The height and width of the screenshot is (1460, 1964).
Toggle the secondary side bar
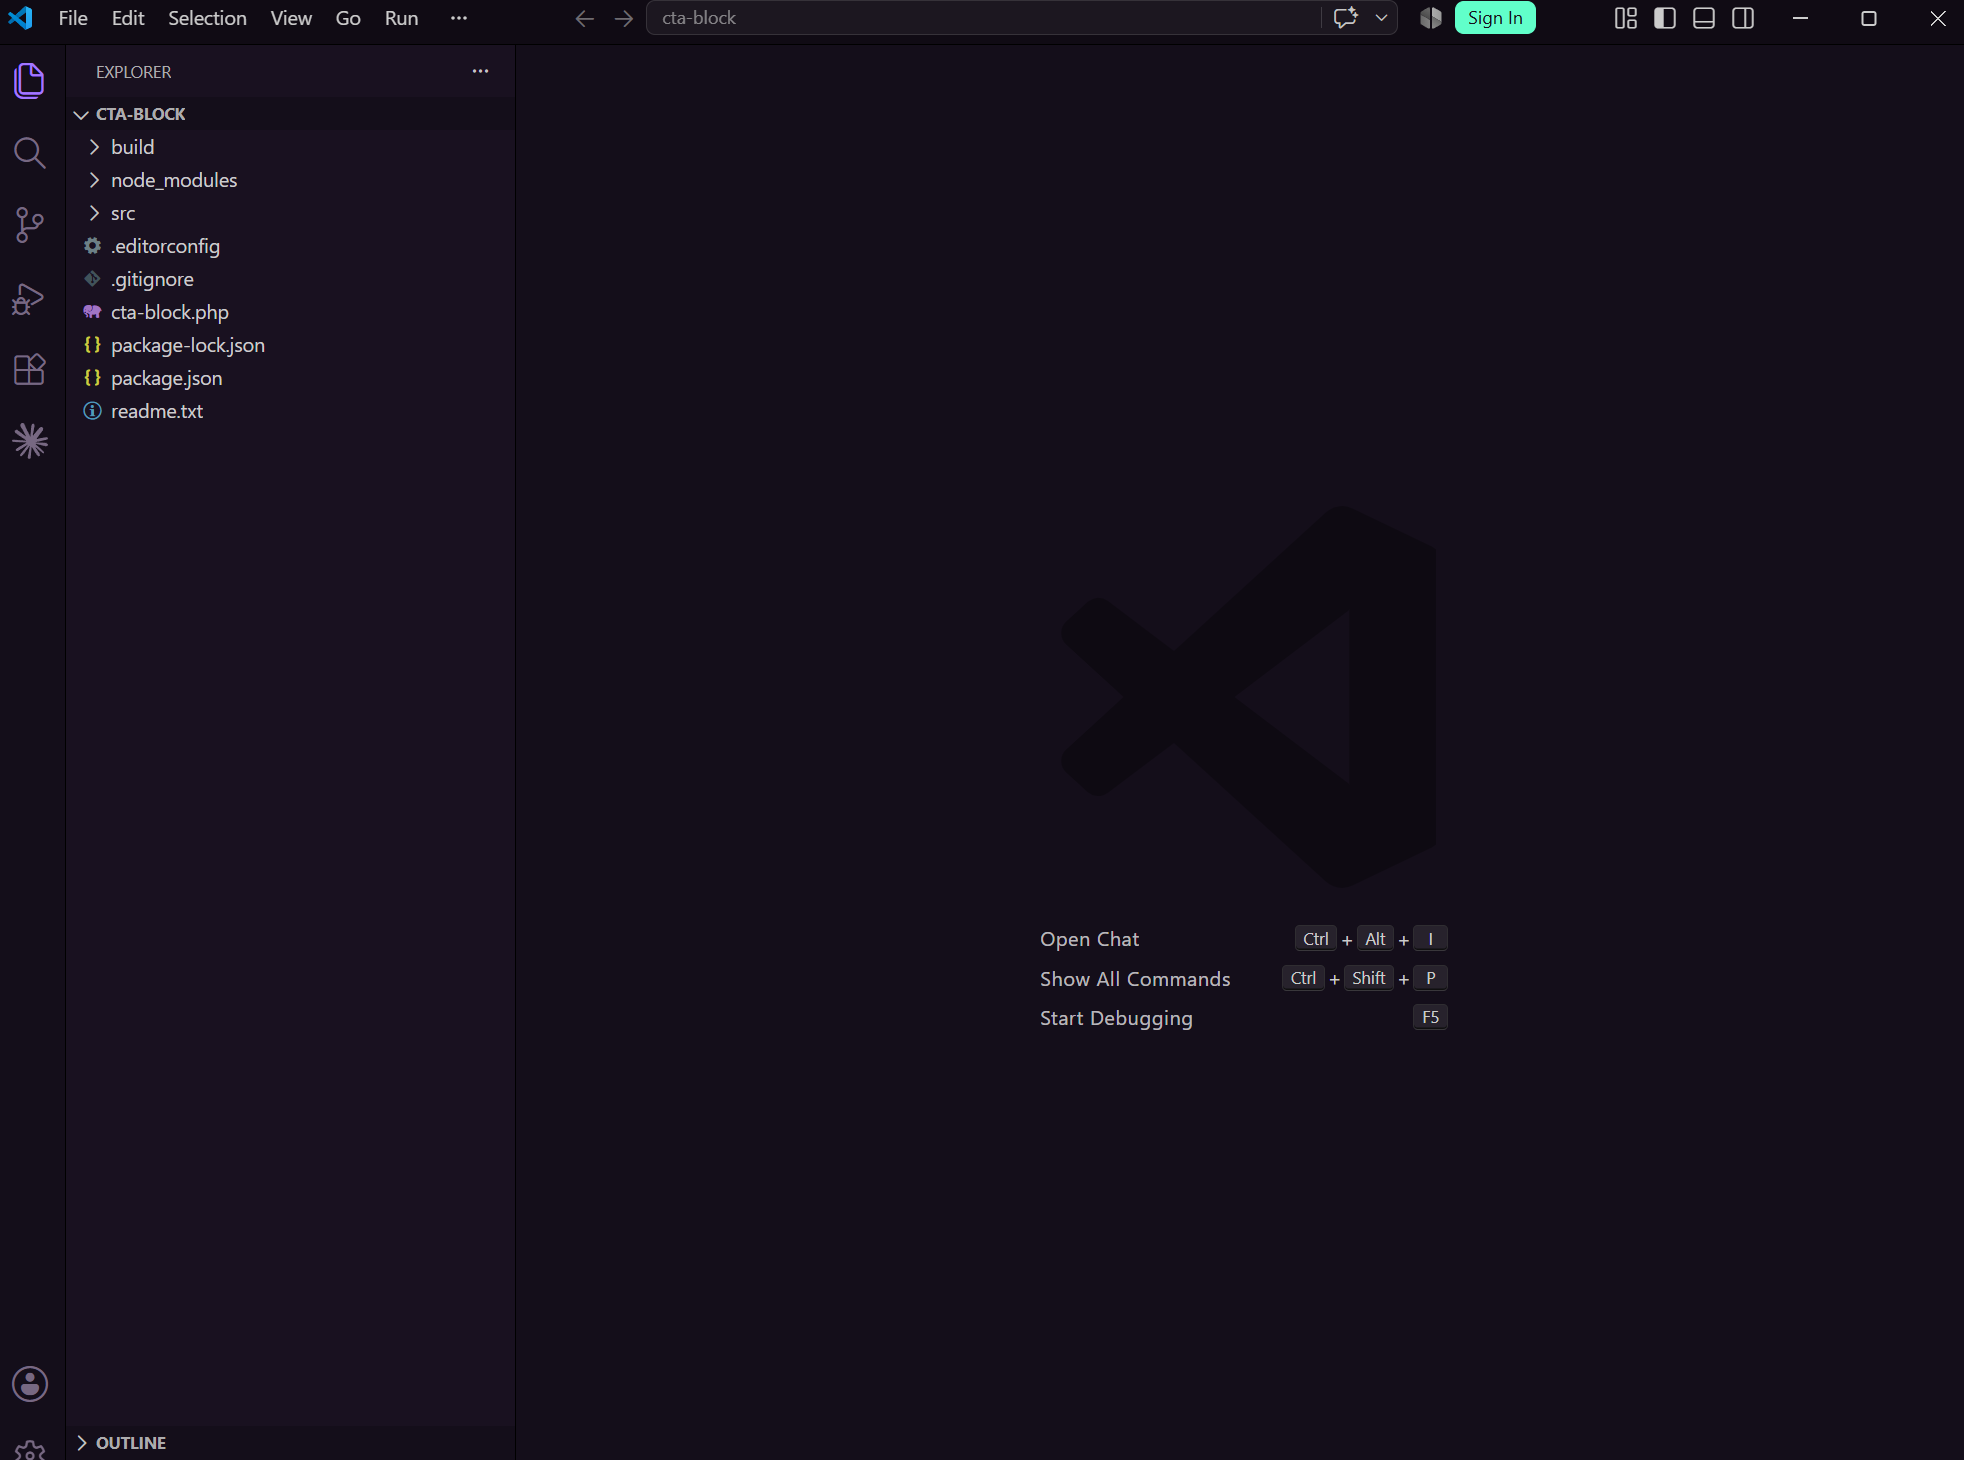click(x=1743, y=18)
